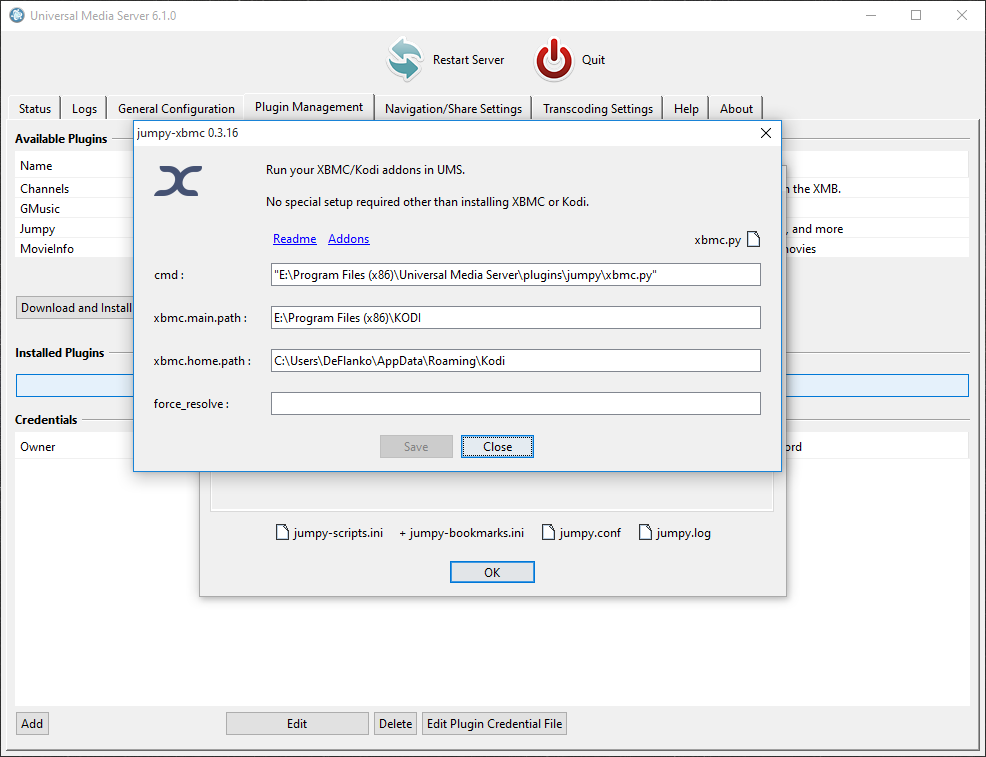Click the Download and Install button
The width and height of the screenshot is (986, 757).
[76, 307]
